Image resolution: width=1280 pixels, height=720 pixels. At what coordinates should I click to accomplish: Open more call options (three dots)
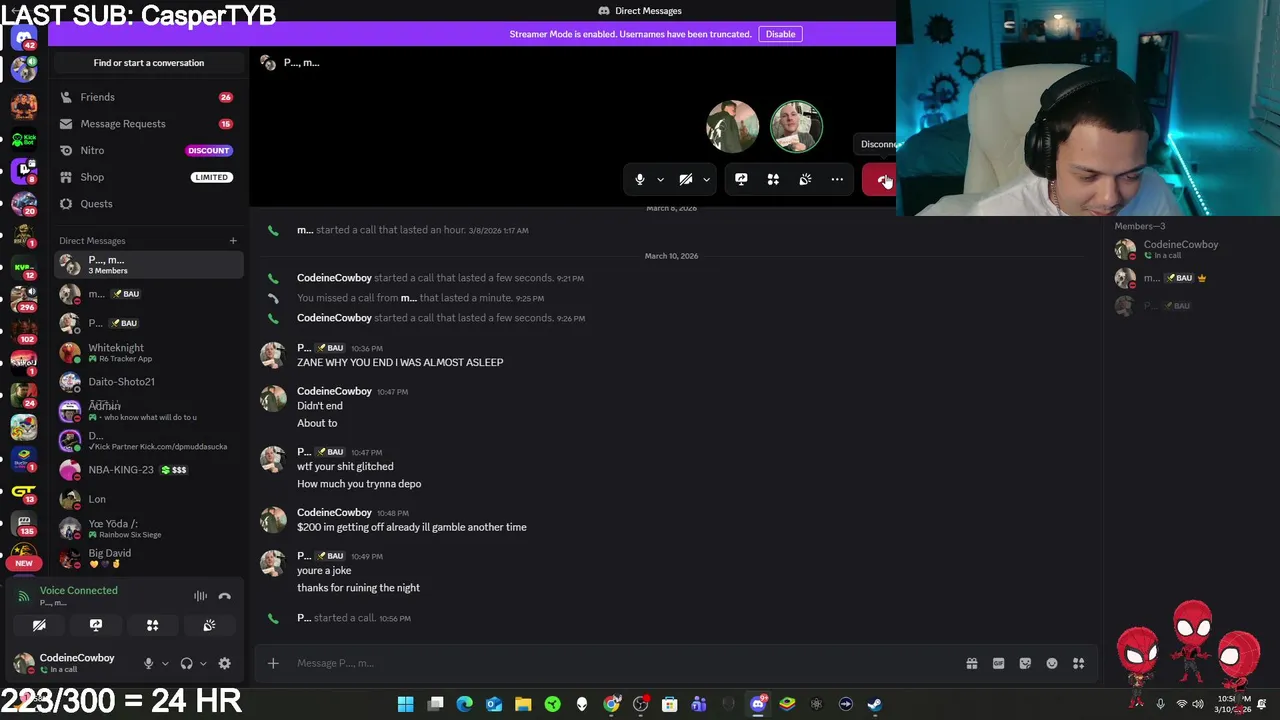[837, 180]
